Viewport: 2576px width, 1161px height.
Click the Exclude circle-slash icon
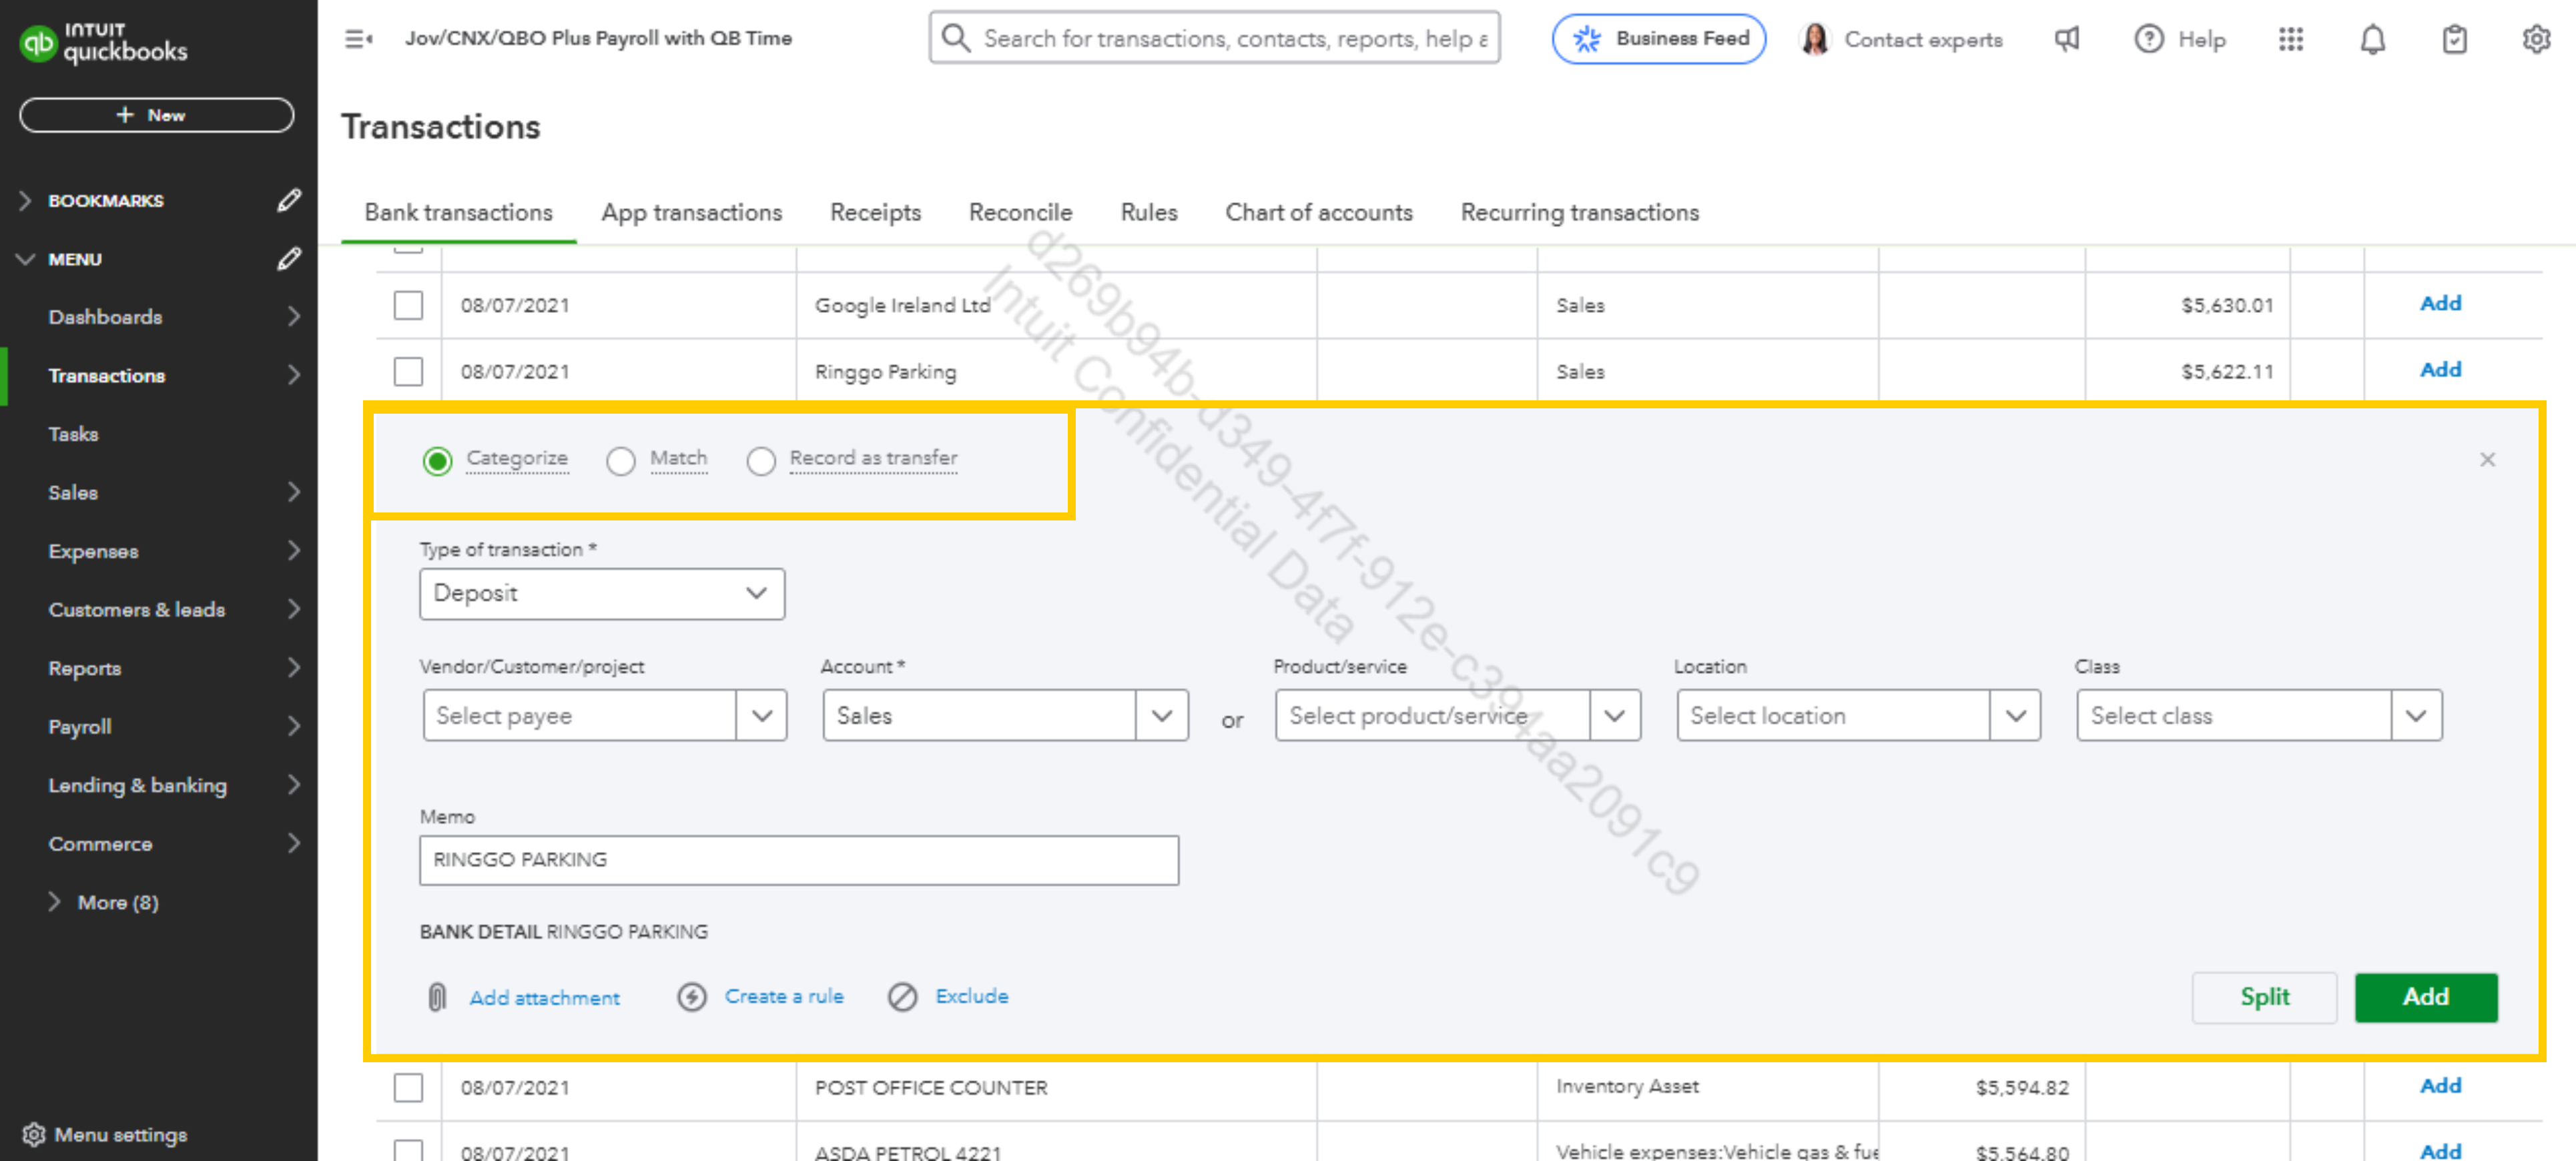coord(903,997)
